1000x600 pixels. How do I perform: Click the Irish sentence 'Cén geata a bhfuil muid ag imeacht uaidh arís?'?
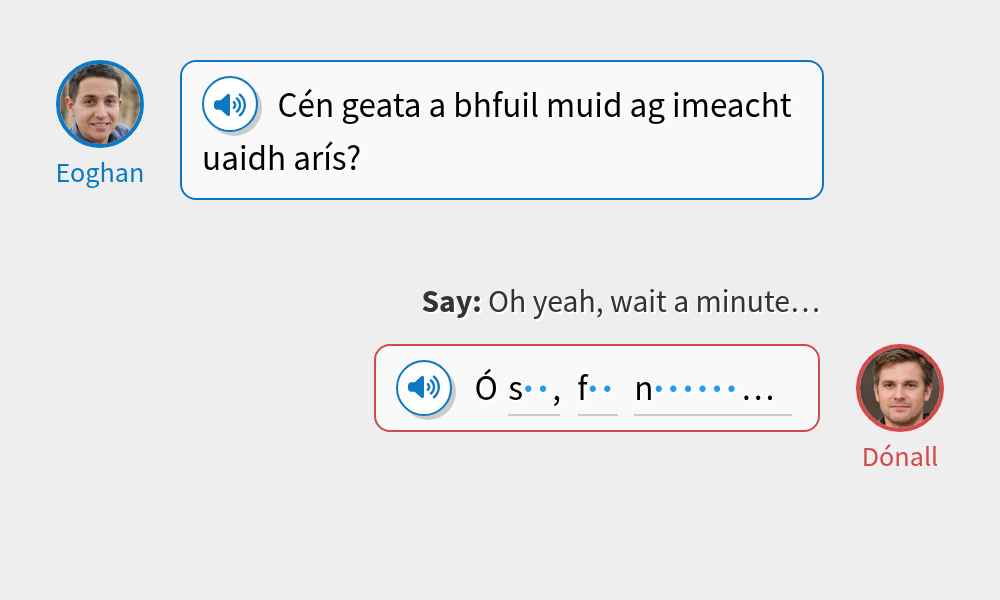pos(530,104)
